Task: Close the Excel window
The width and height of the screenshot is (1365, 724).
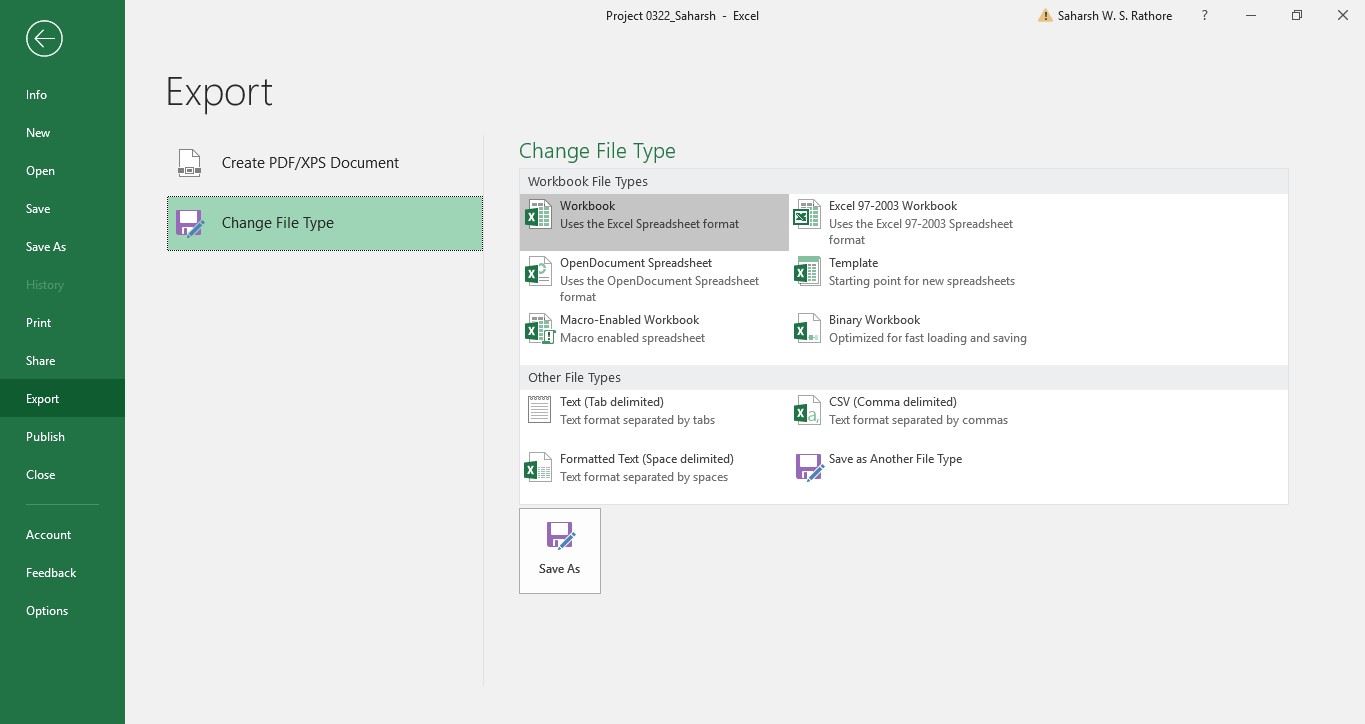Action: [1342, 16]
